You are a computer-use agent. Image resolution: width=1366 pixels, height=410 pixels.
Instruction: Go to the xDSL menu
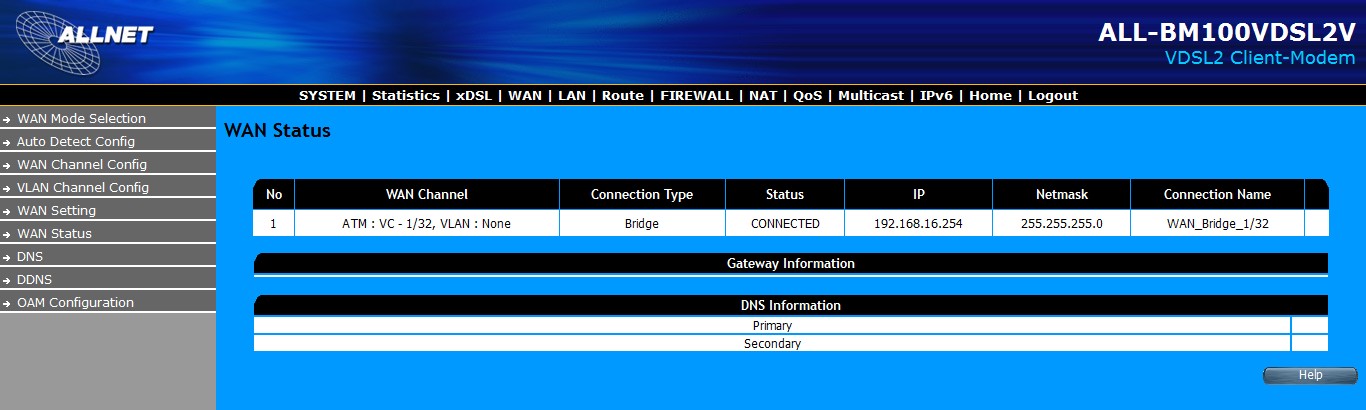(474, 96)
